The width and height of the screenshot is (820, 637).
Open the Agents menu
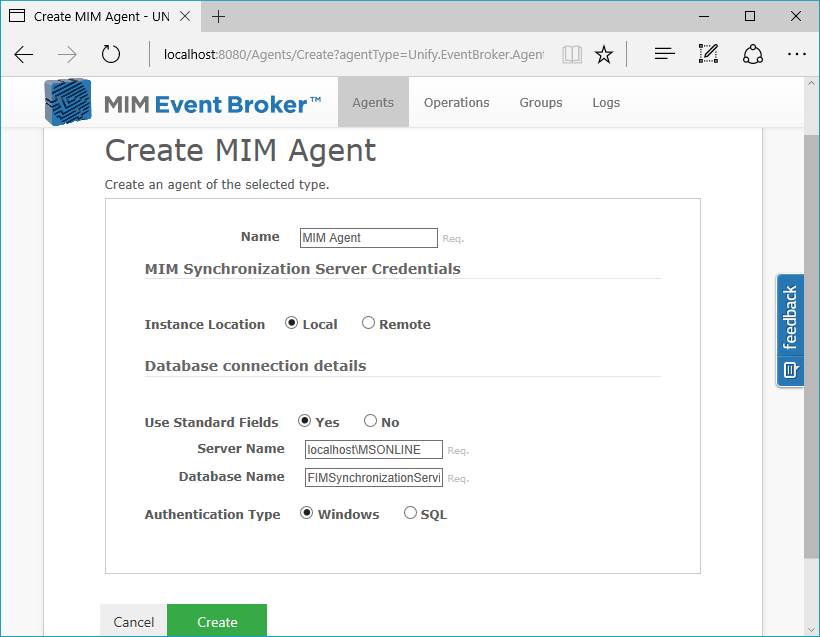pyautogui.click(x=373, y=103)
